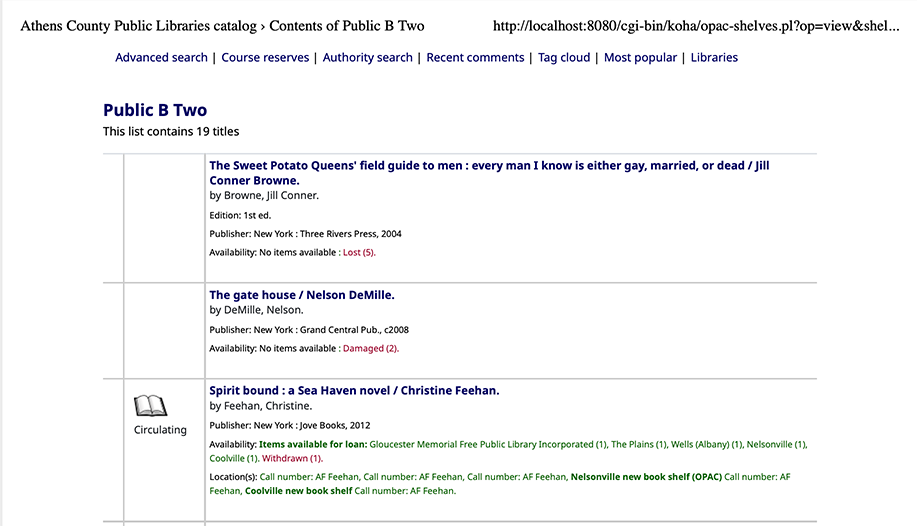
Task: Click the Public B Two list heading
Action: point(155,110)
